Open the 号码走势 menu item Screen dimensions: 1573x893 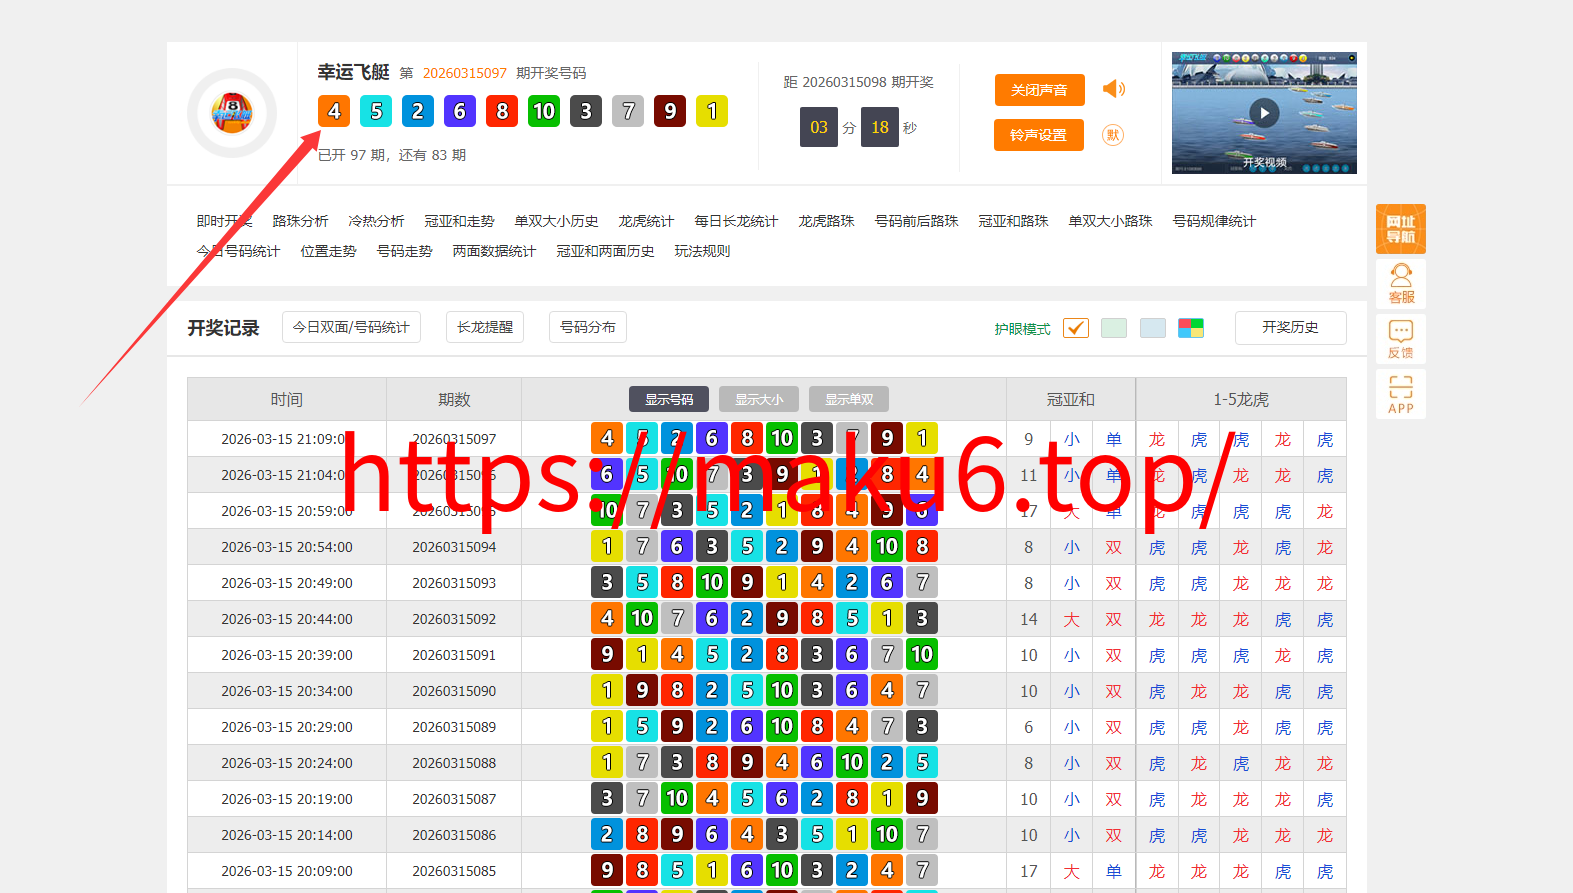(404, 251)
